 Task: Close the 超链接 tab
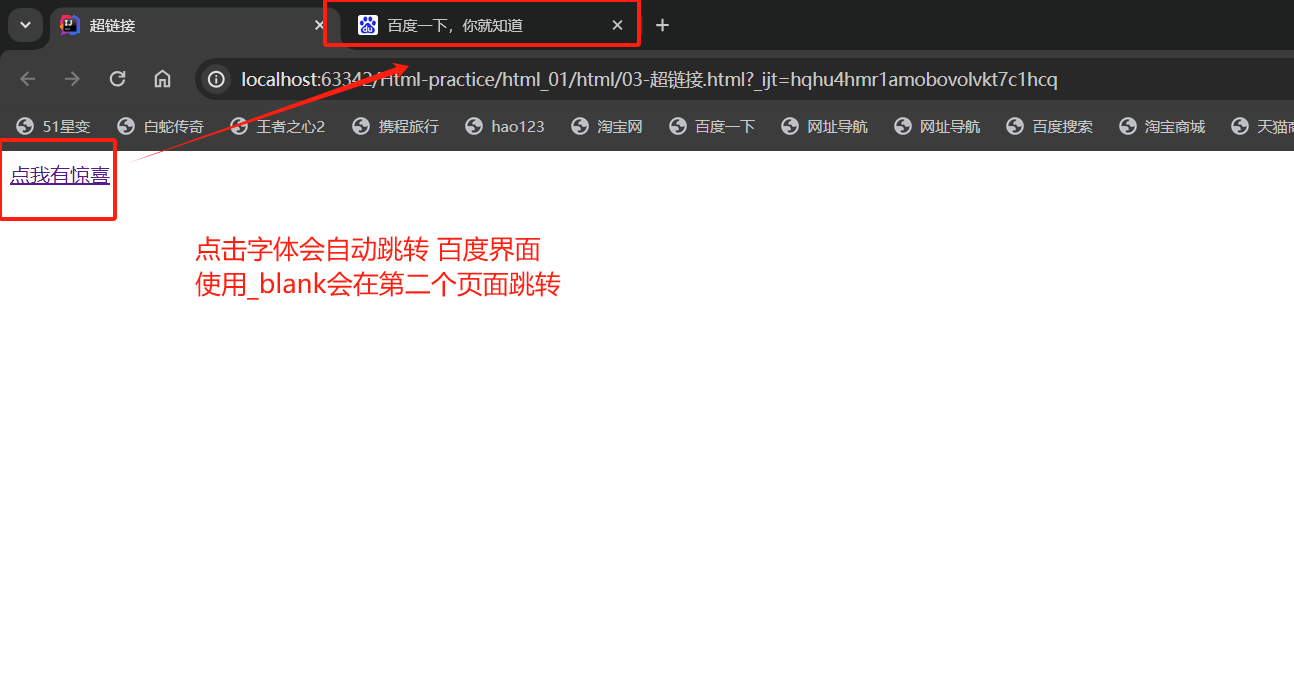click(319, 25)
